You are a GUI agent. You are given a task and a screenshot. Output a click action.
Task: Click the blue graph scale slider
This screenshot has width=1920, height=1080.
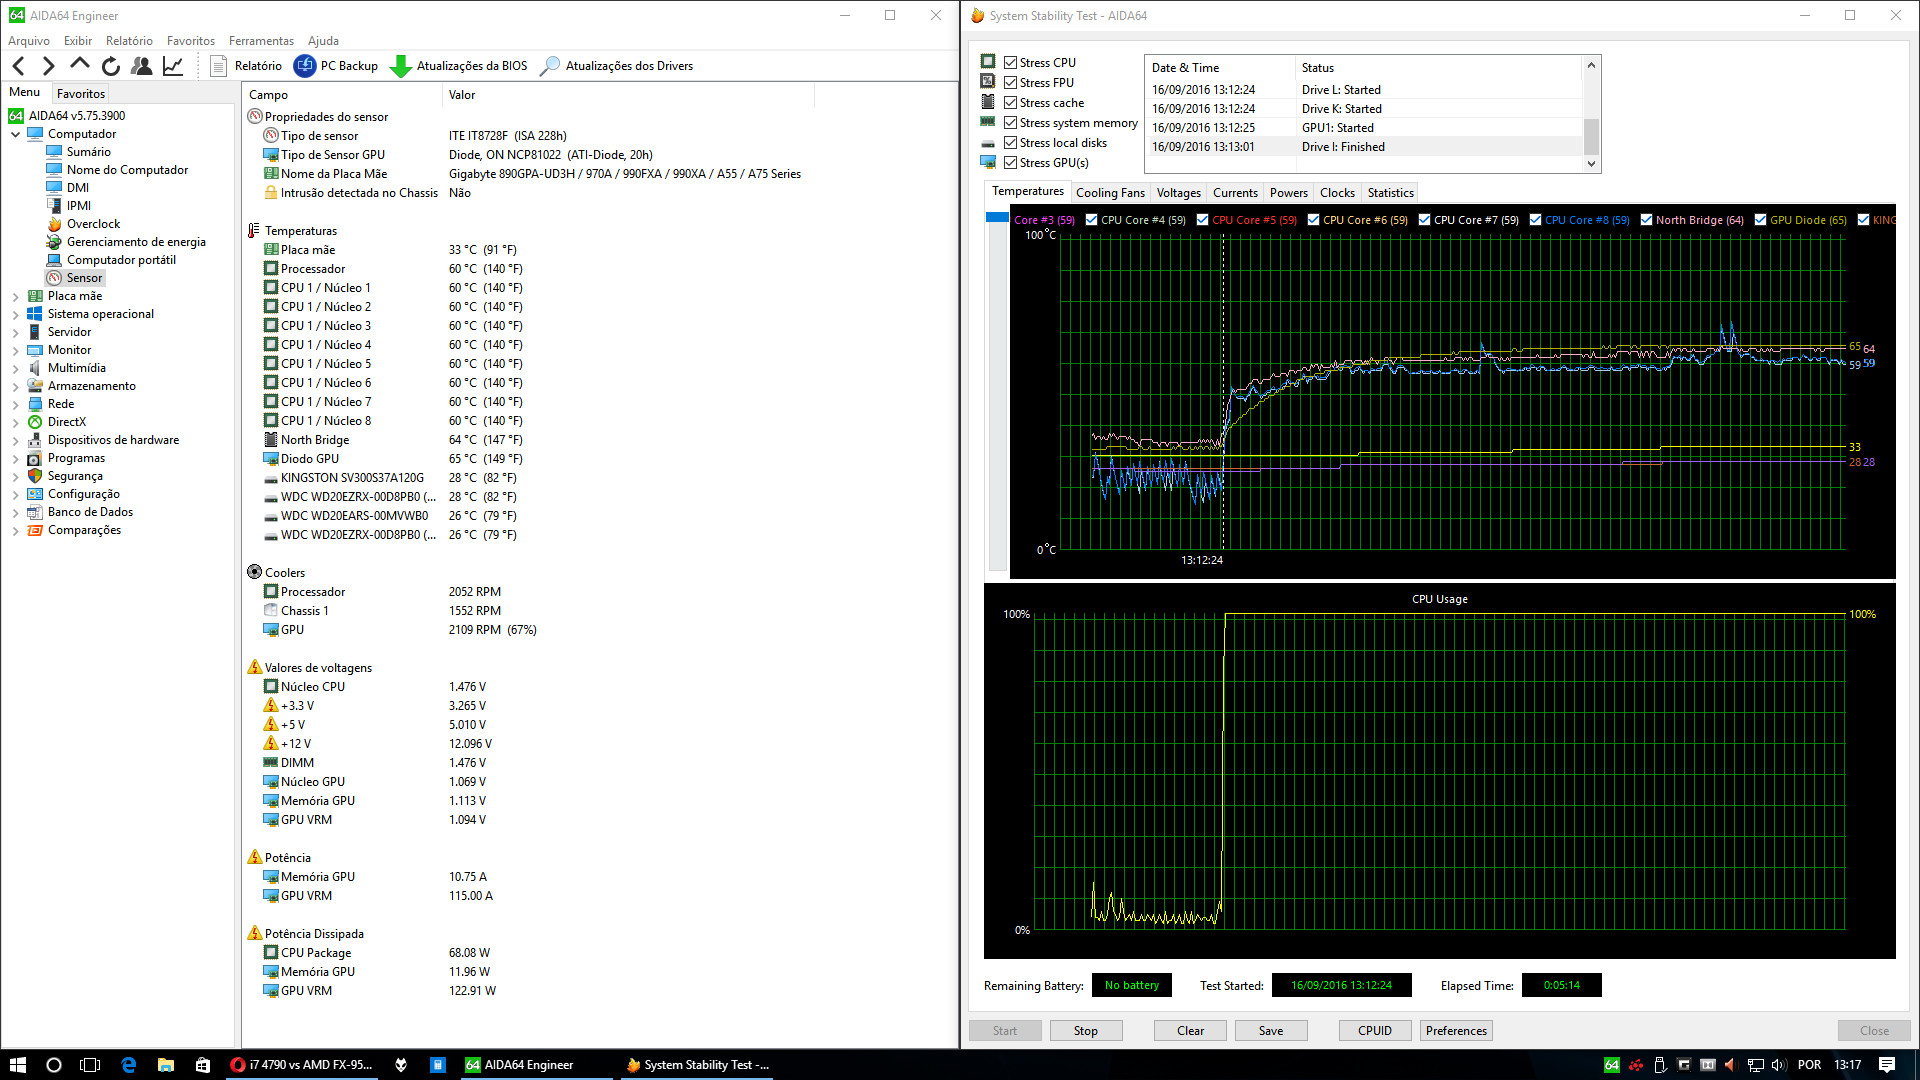pos(996,217)
